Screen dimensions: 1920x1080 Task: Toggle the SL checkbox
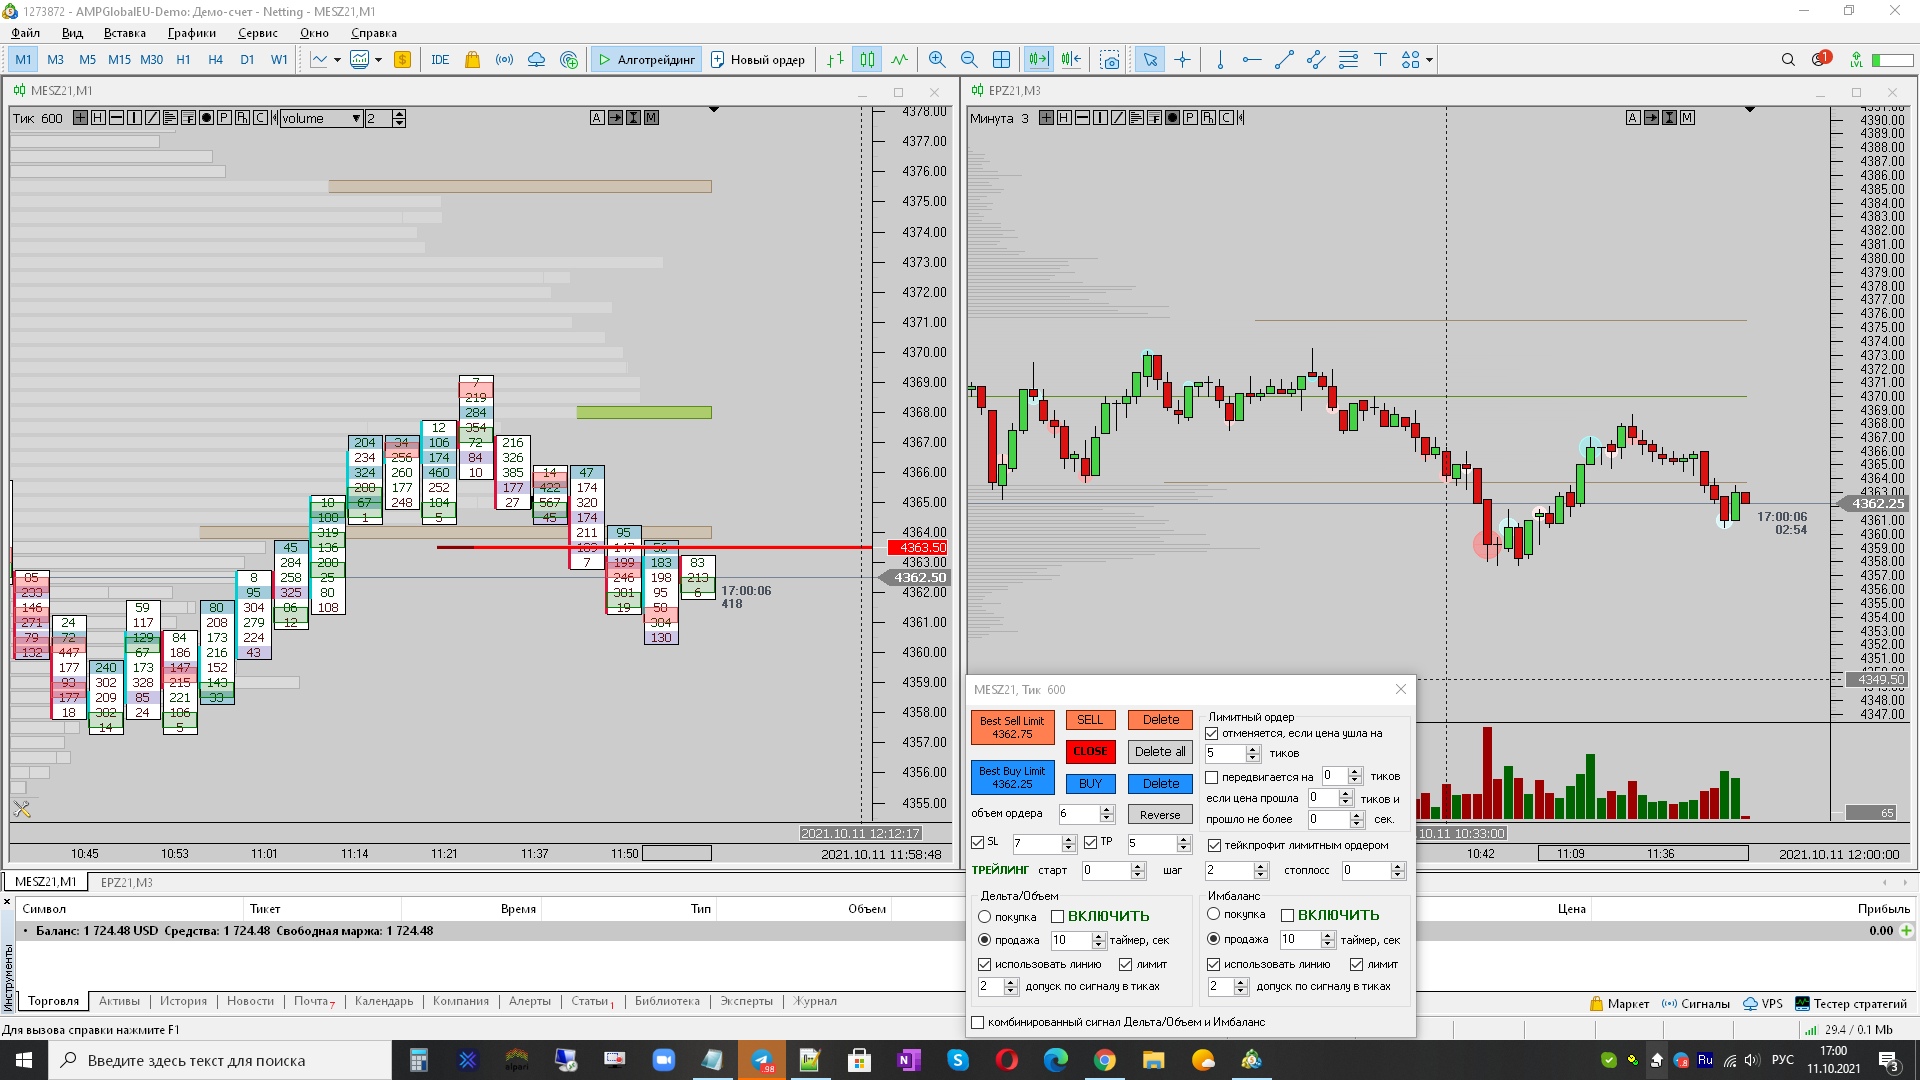click(x=978, y=843)
